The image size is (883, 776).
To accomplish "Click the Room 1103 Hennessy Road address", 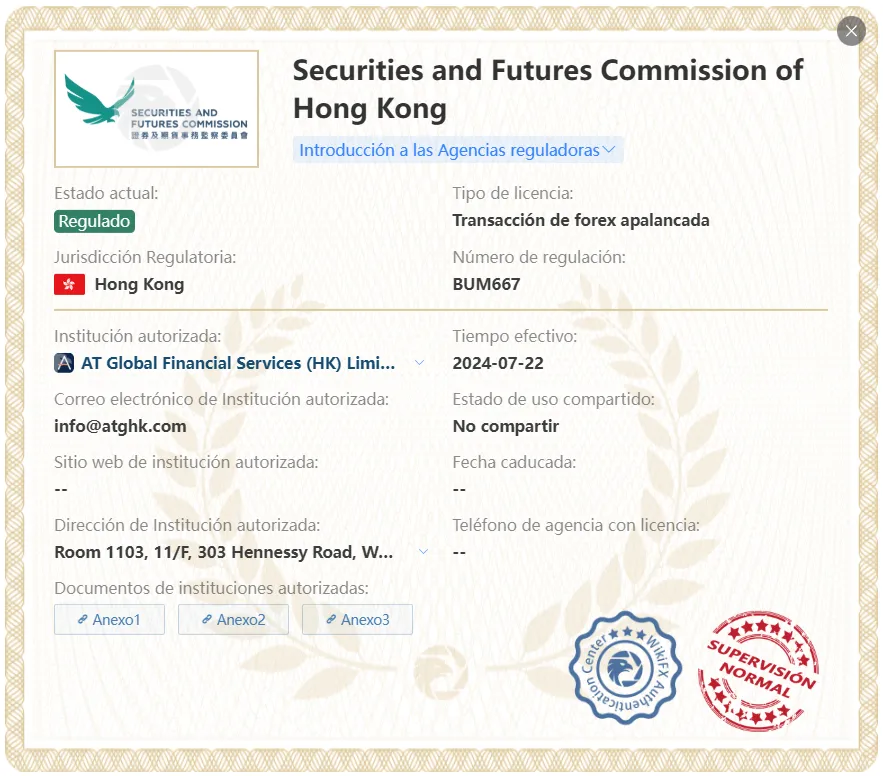I will point(224,552).
